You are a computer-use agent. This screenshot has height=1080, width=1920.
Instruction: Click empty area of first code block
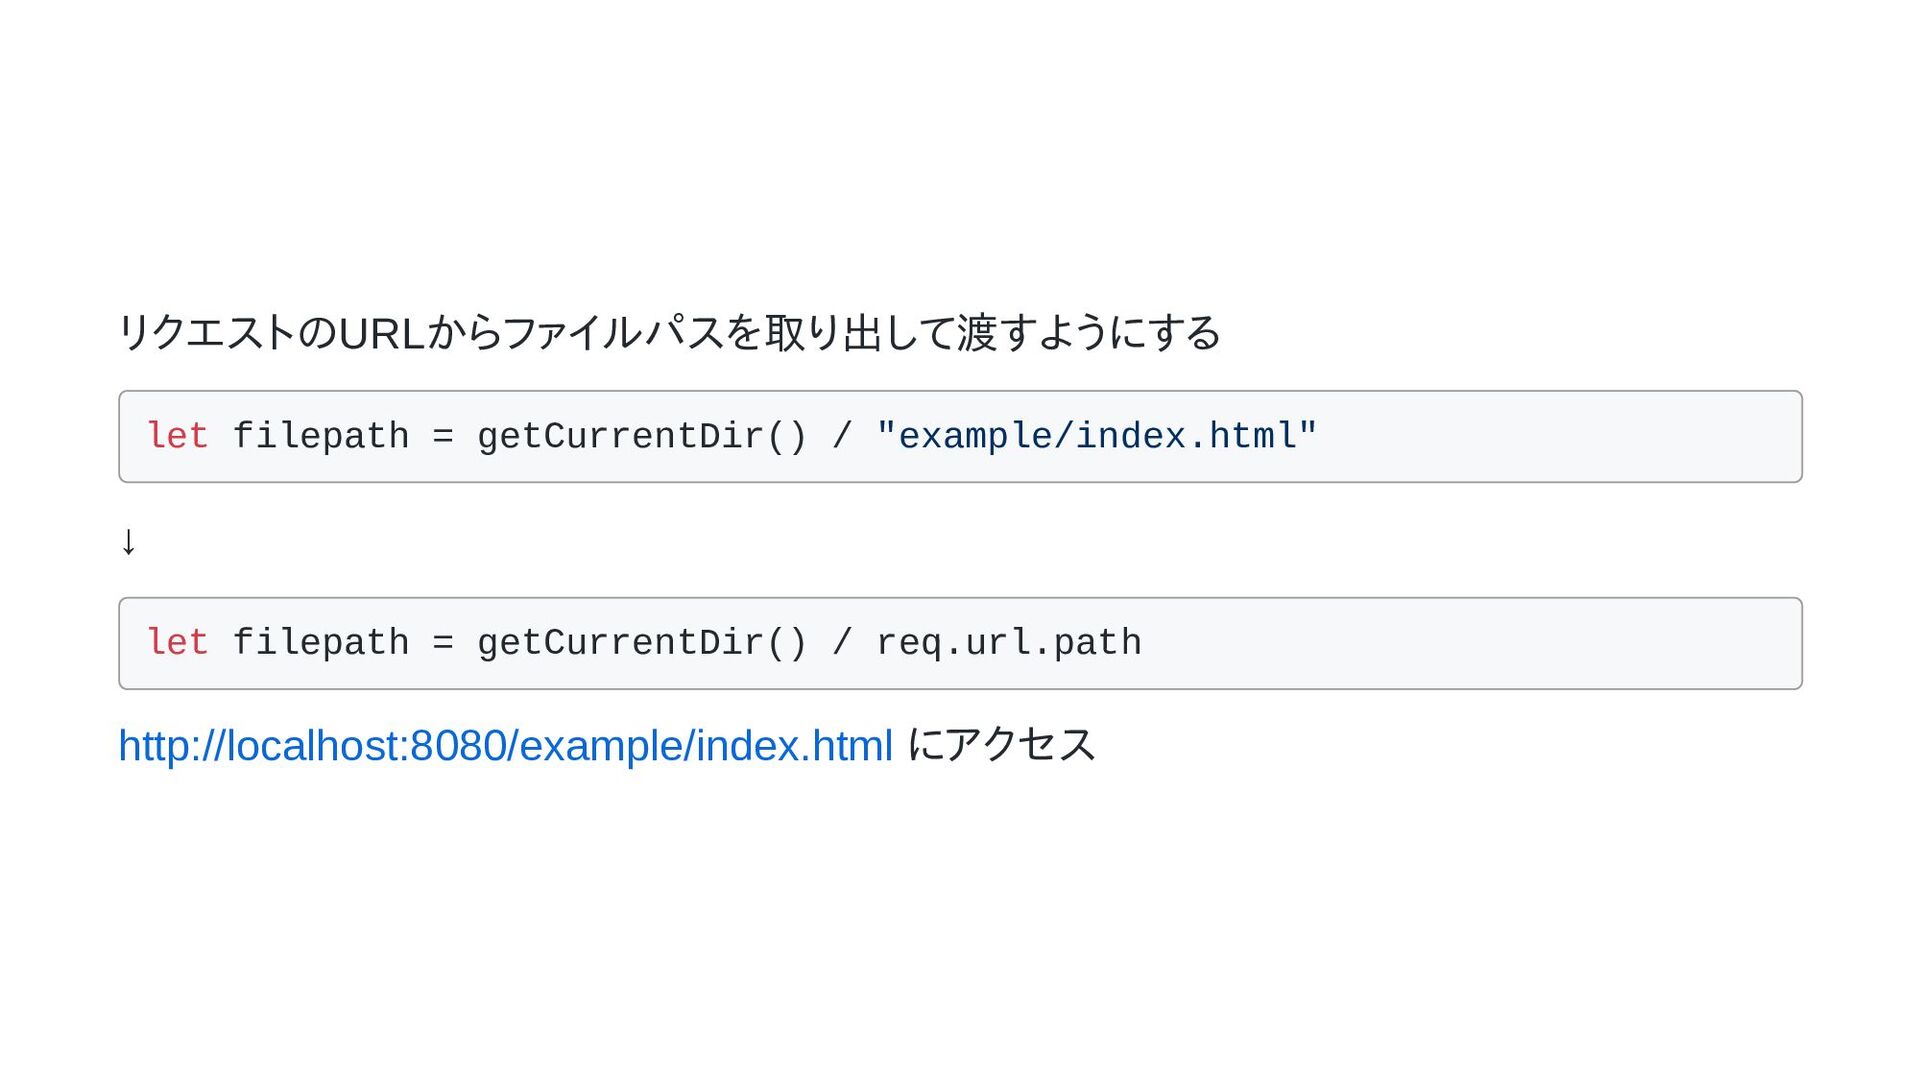[x=1560, y=437]
